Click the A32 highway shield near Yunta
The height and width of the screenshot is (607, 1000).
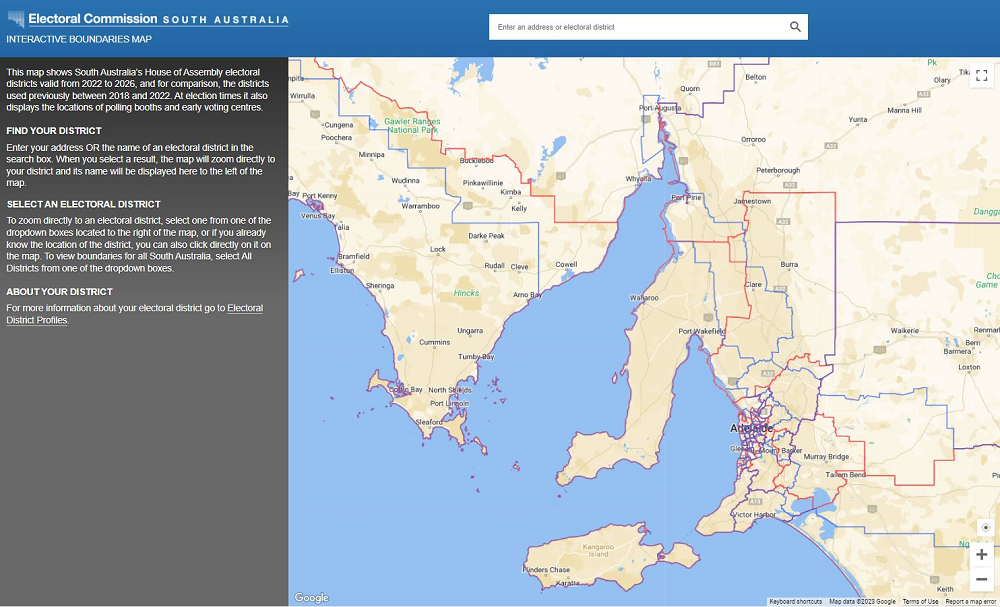[831, 145]
